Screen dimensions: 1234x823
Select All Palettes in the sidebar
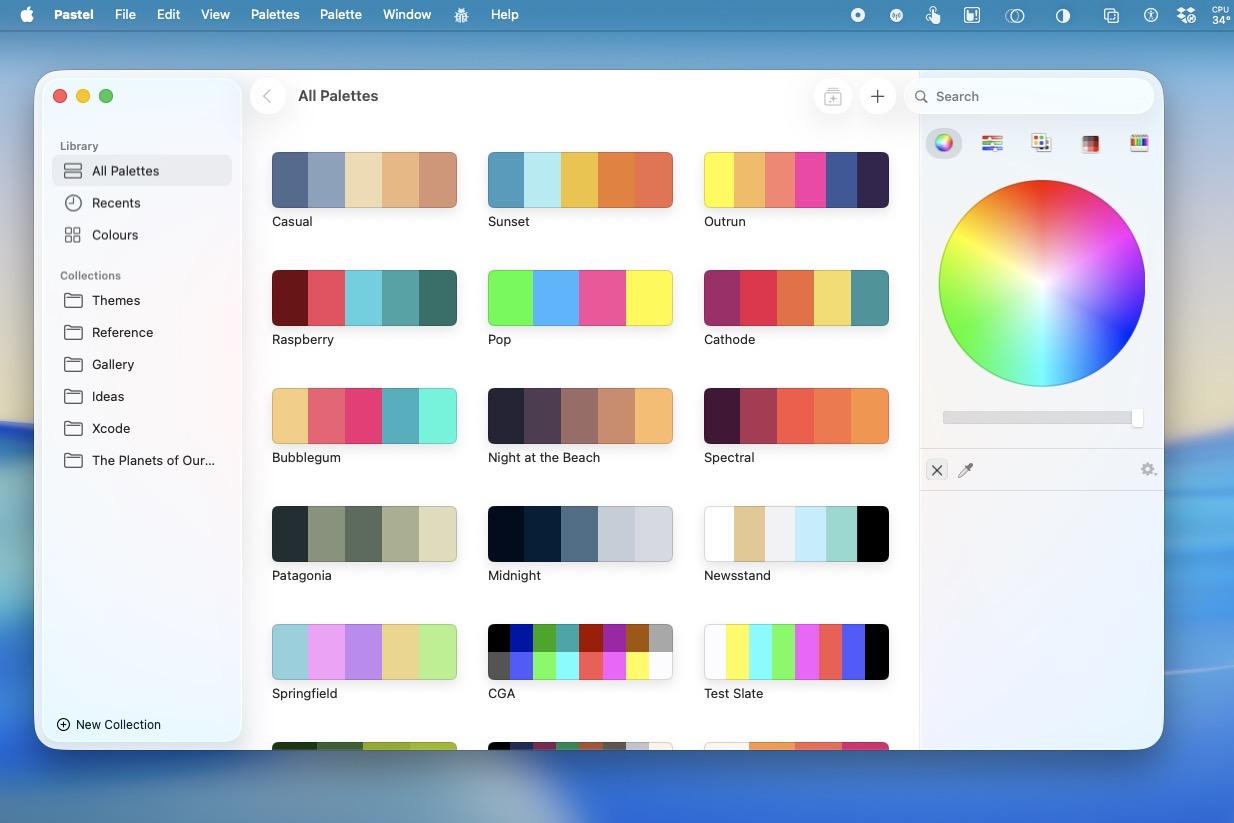[x=142, y=171]
